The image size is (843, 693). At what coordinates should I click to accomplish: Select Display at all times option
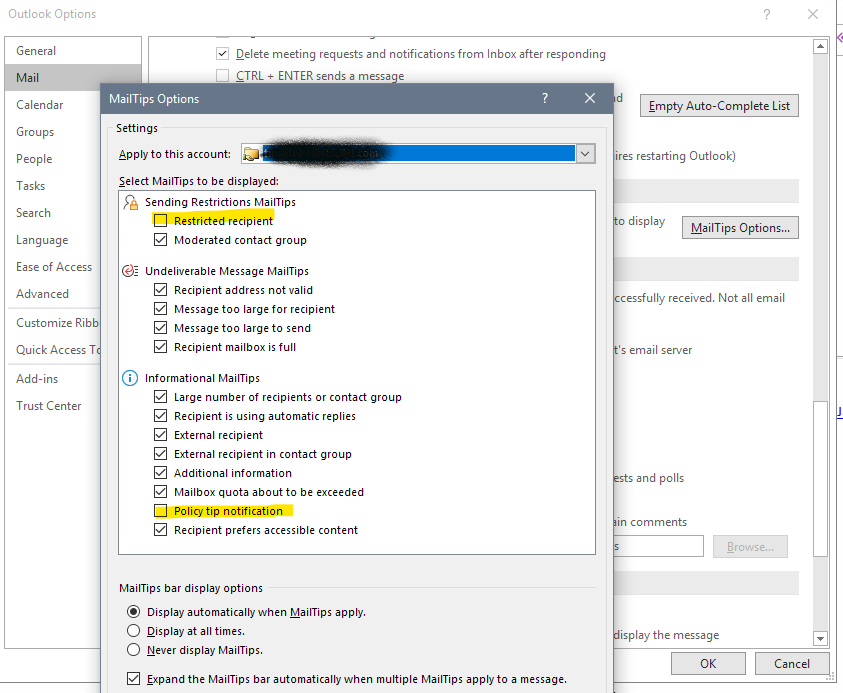(133, 631)
